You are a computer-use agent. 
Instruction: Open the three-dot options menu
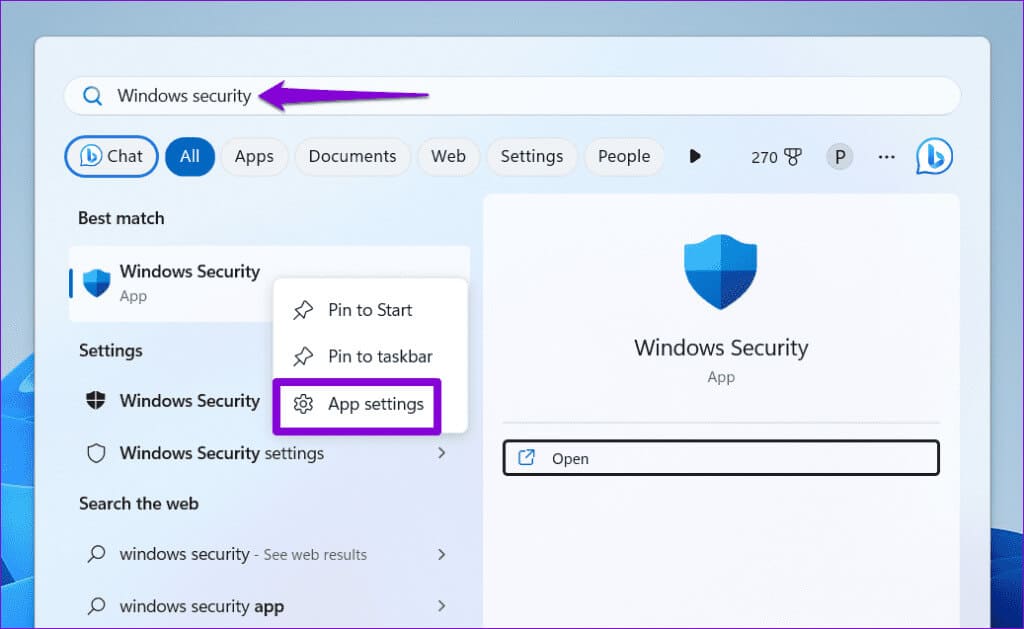886,157
